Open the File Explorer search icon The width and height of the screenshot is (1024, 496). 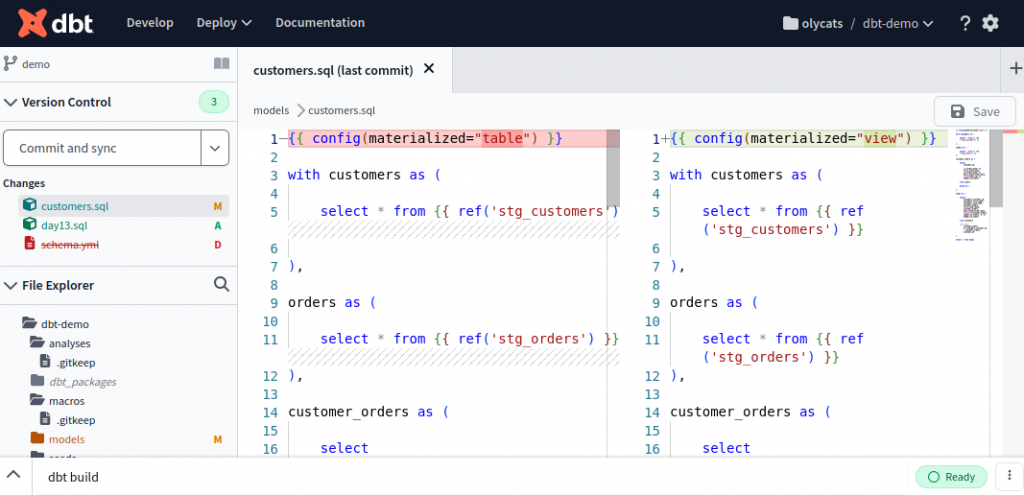click(x=221, y=285)
